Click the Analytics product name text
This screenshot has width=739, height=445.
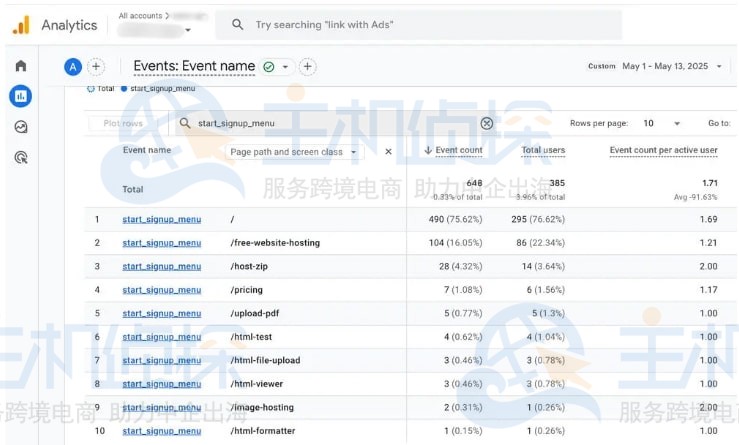click(x=69, y=25)
